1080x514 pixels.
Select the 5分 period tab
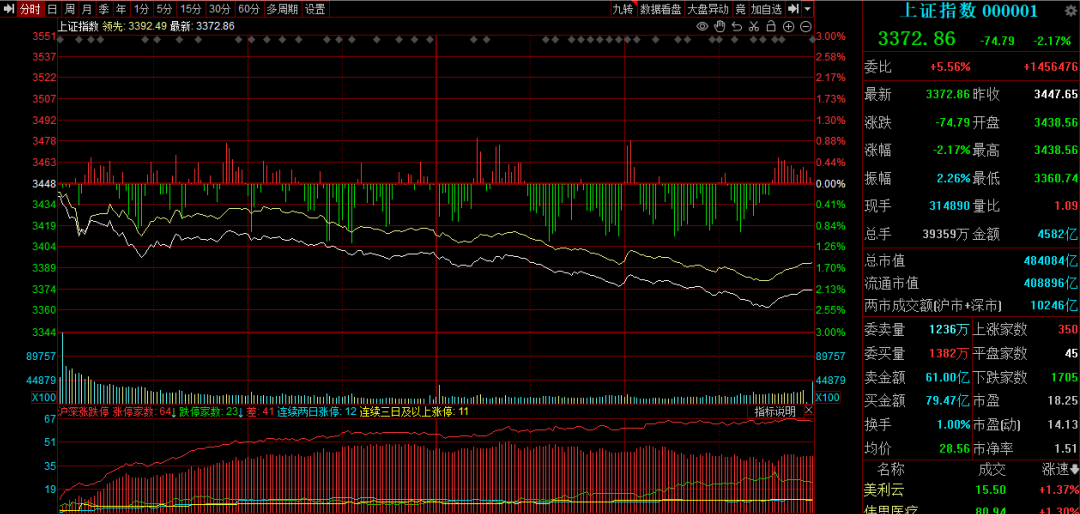click(164, 9)
